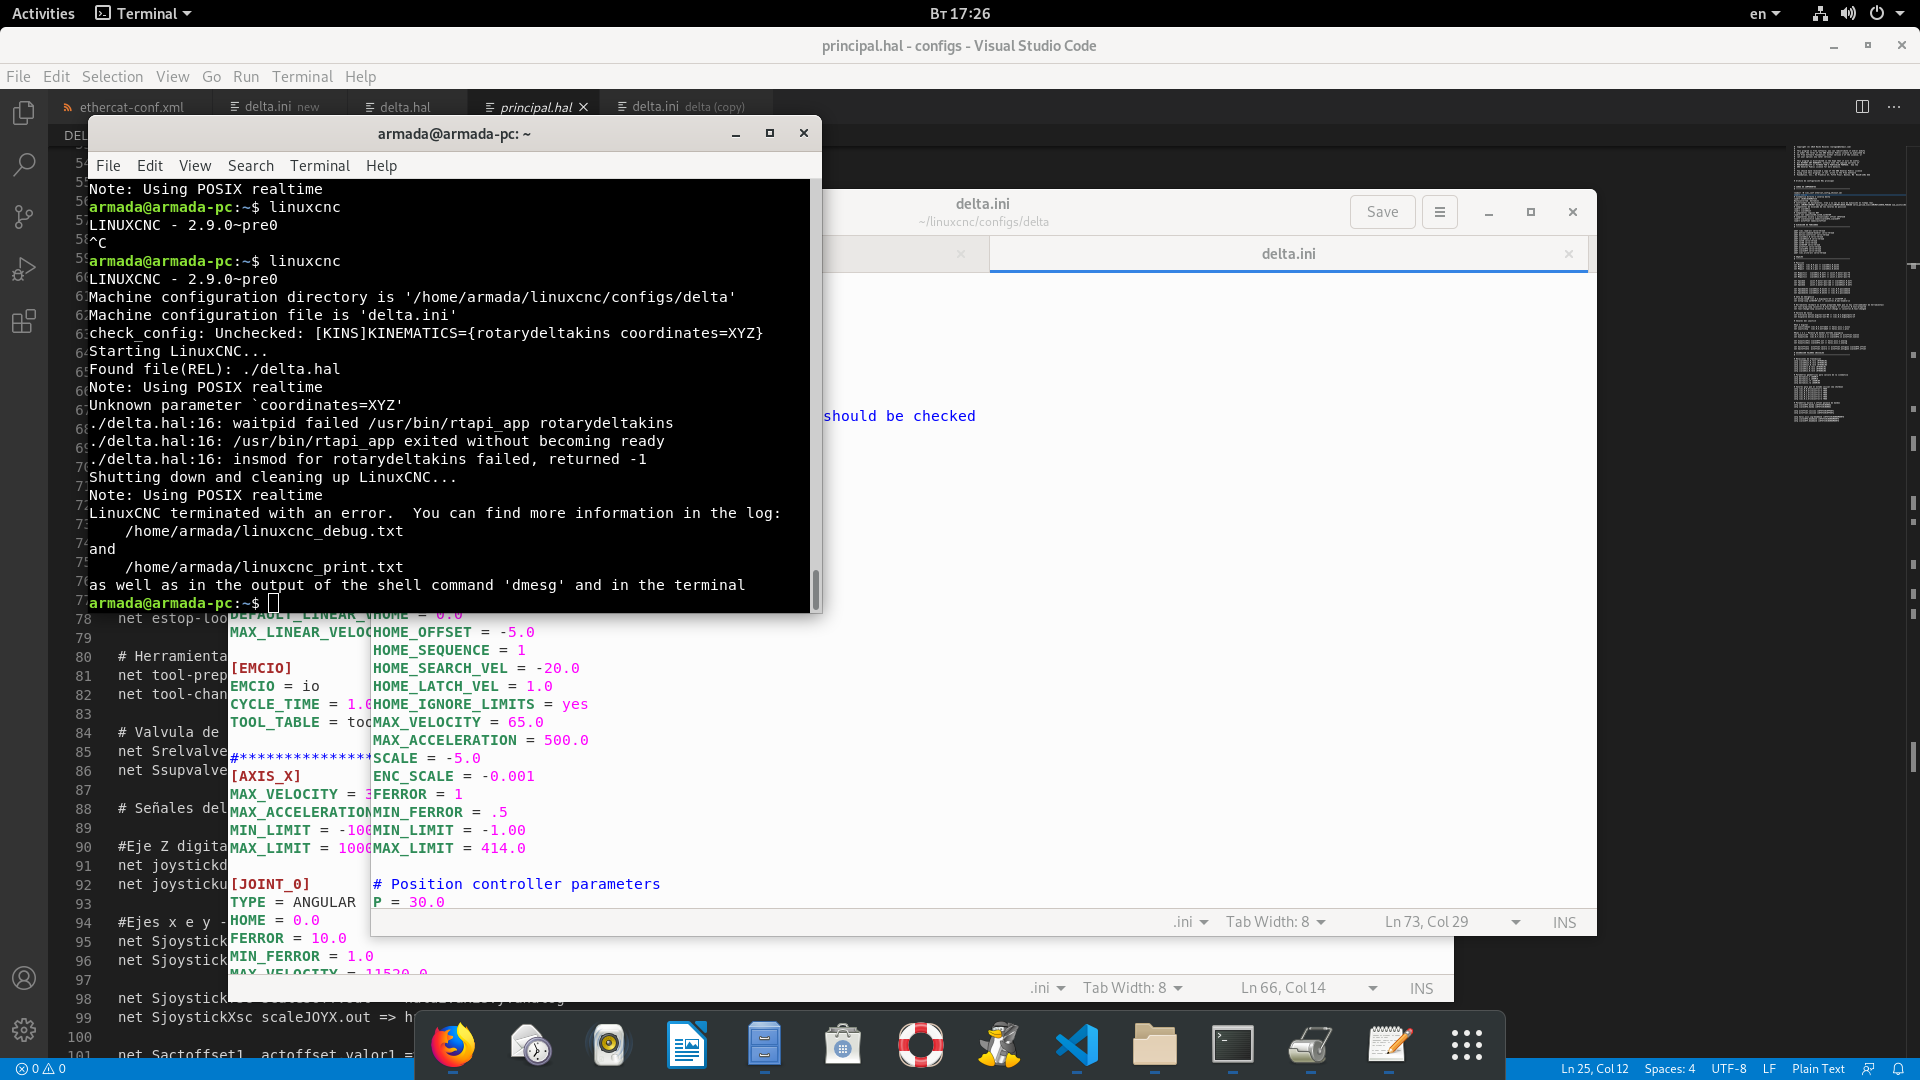Viewport: 1920px width, 1080px height.
Task: Open the Source Control view
Action: pyautogui.click(x=24, y=217)
